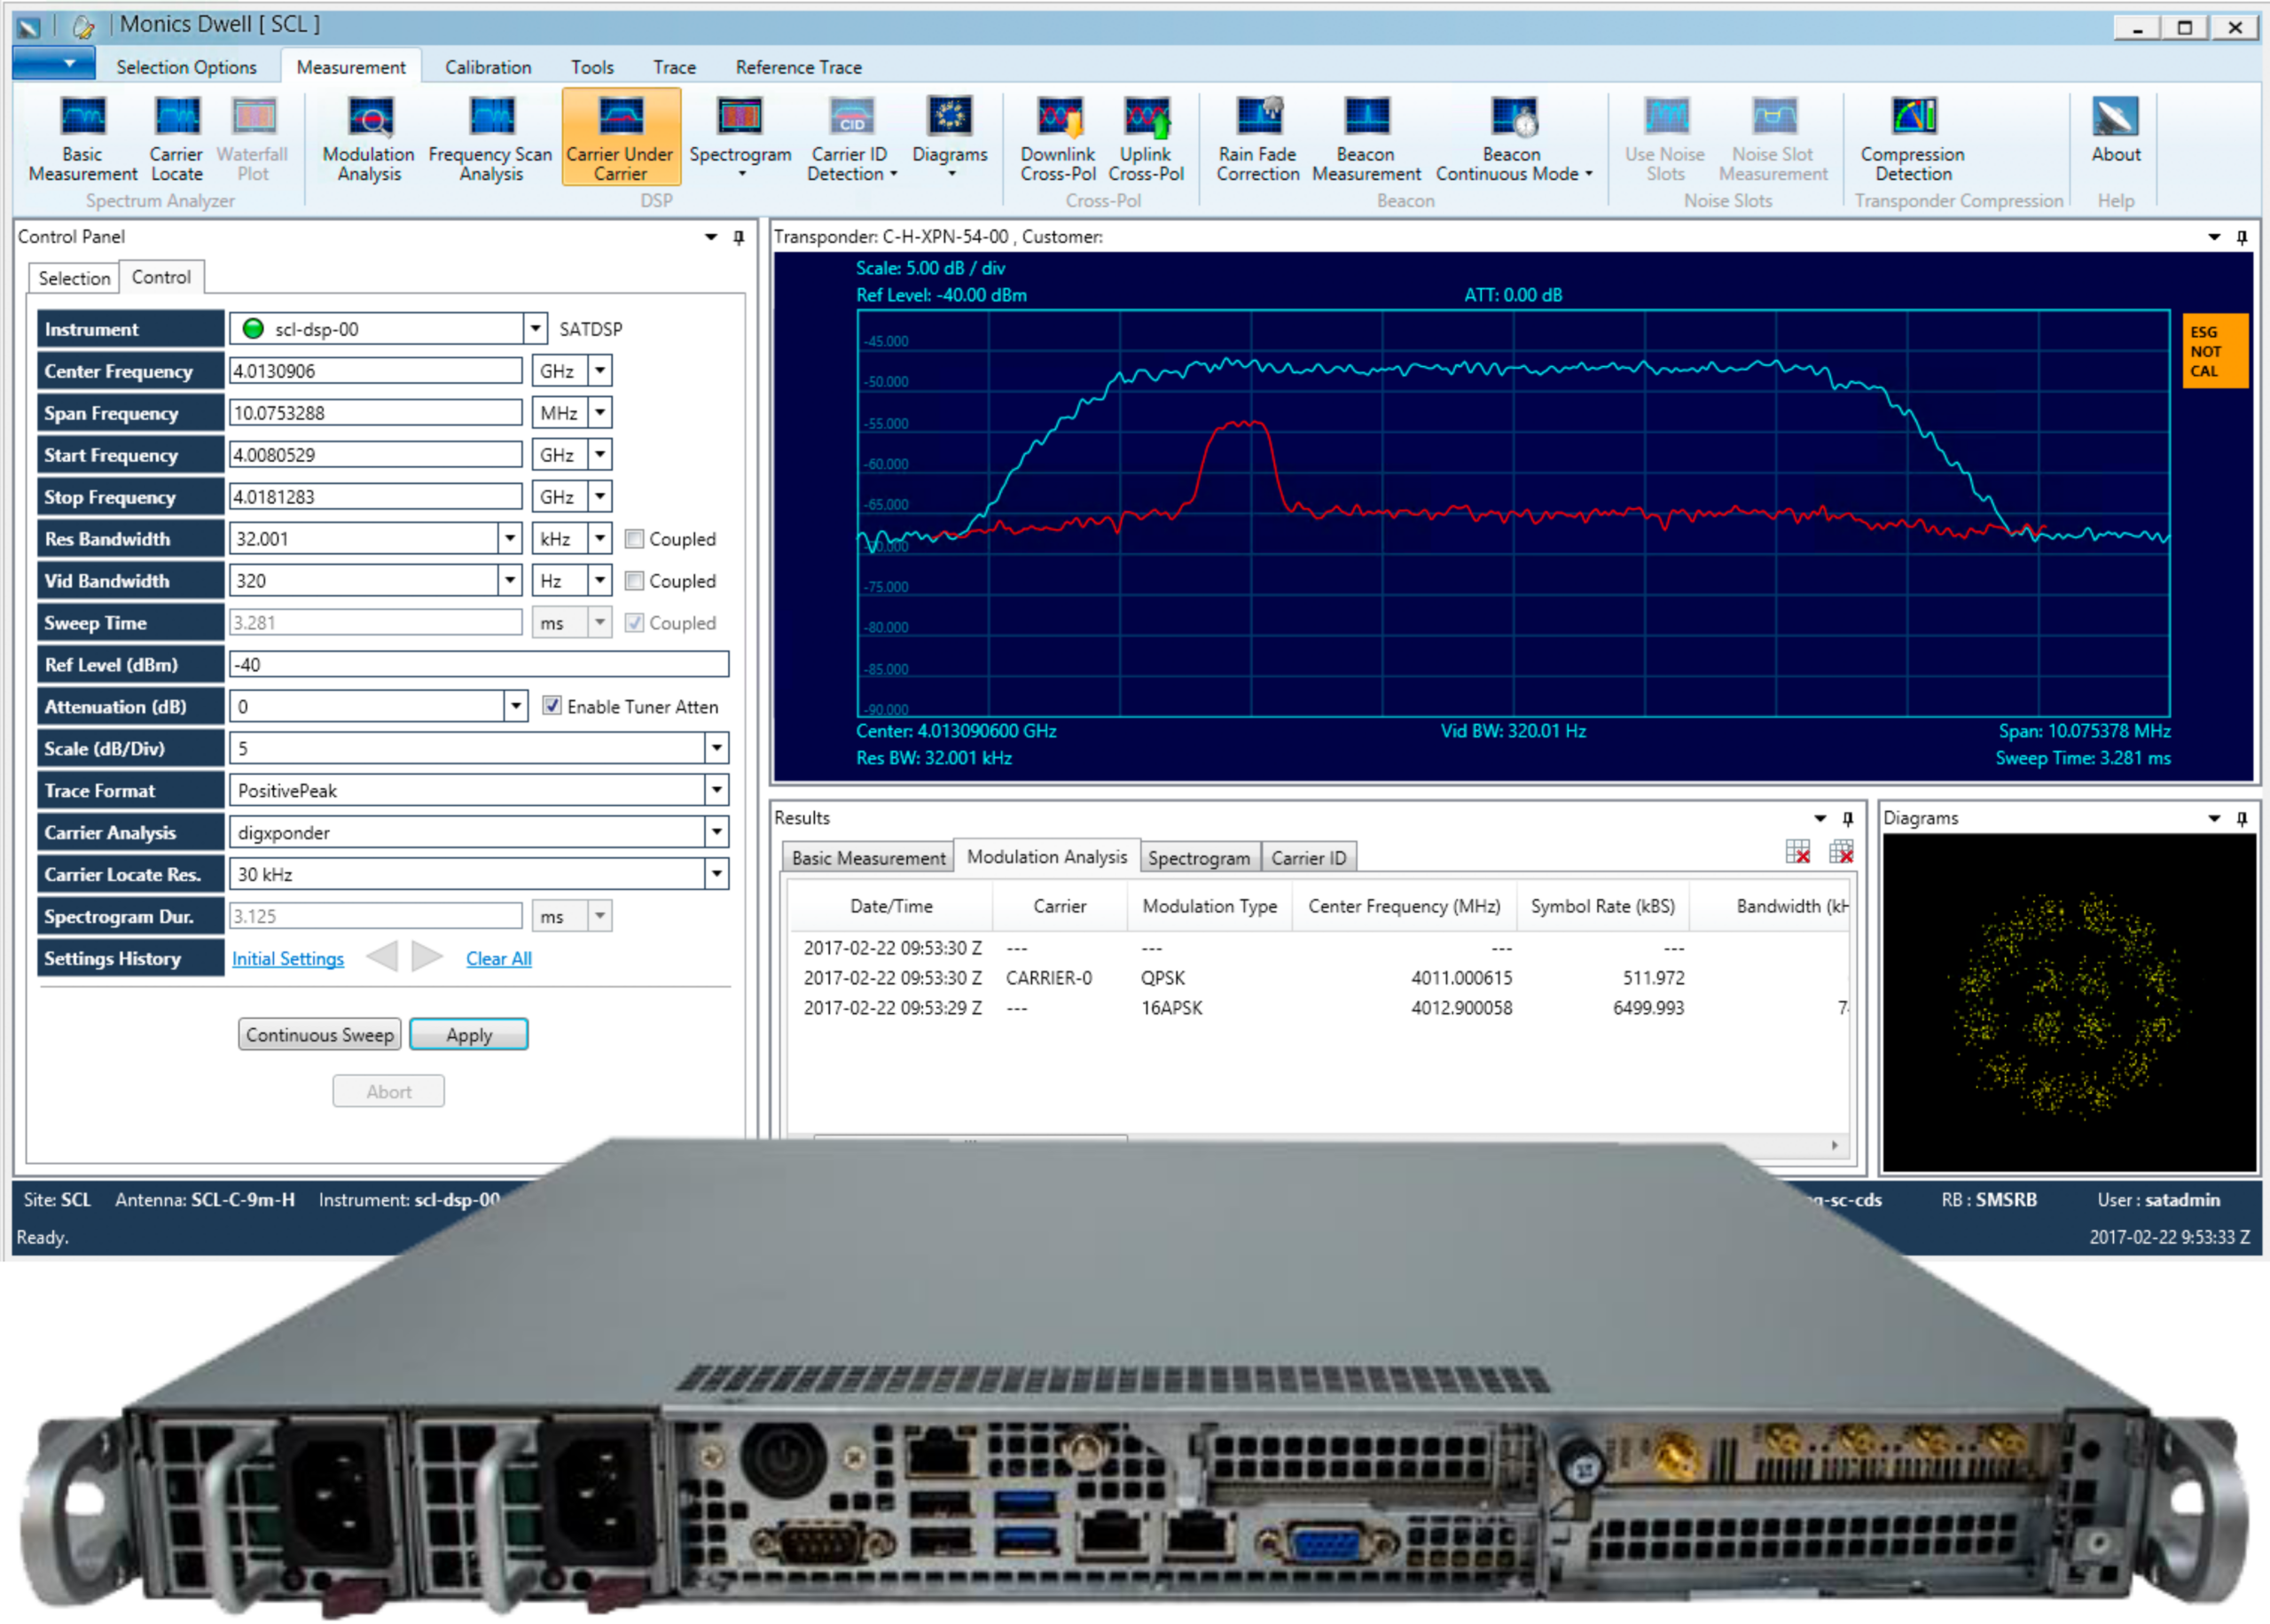Start the Spectrogram tool
Viewport: 2270px width, 1624px height.
click(740, 137)
